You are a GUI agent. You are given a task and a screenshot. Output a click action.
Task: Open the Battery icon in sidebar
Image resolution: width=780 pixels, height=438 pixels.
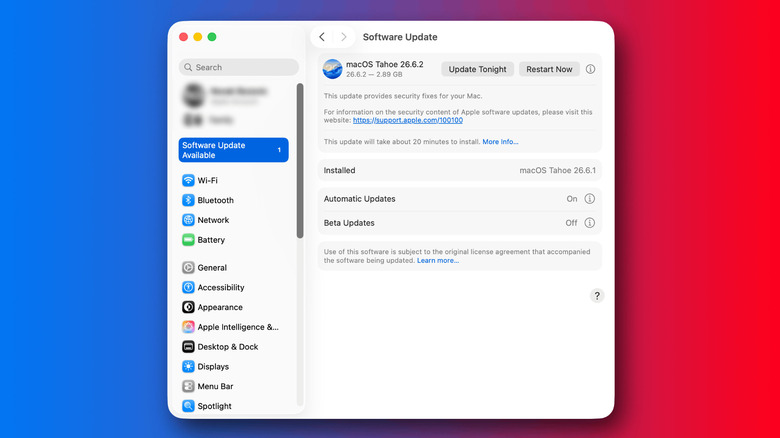coord(188,240)
